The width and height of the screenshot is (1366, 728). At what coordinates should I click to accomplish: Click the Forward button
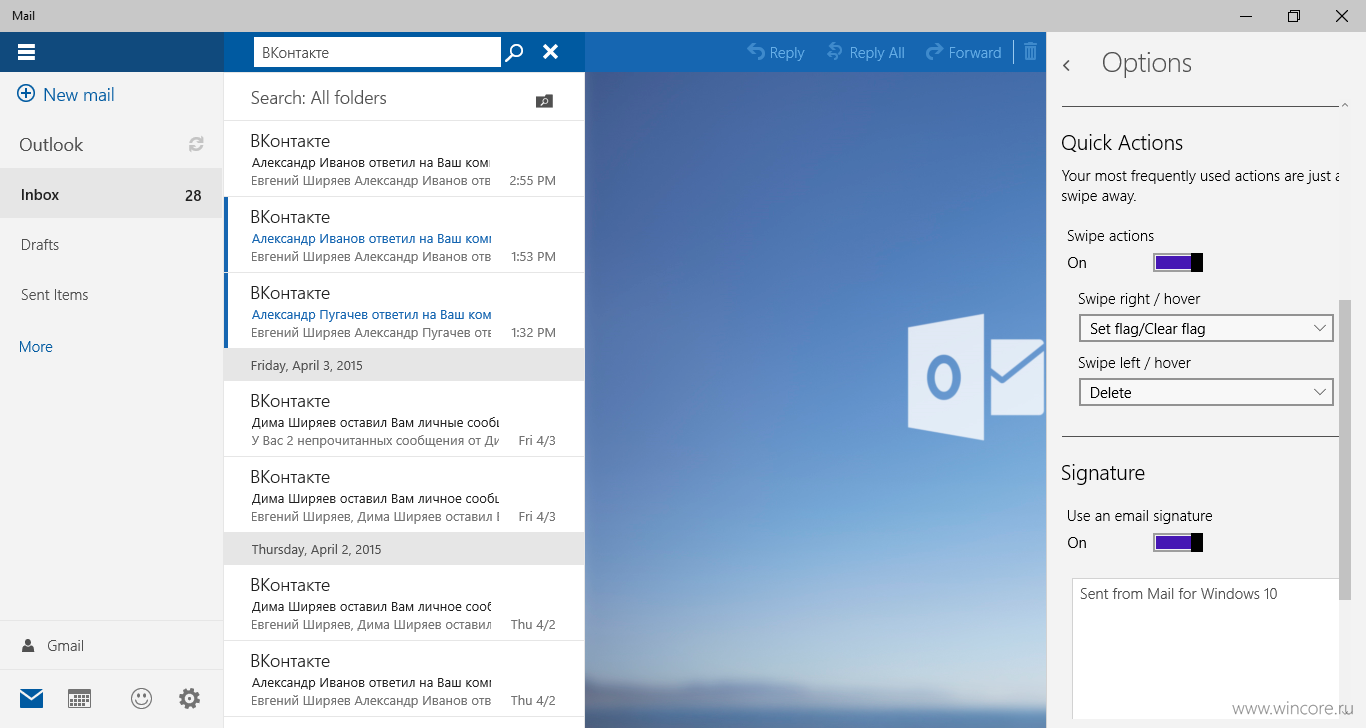click(964, 52)
